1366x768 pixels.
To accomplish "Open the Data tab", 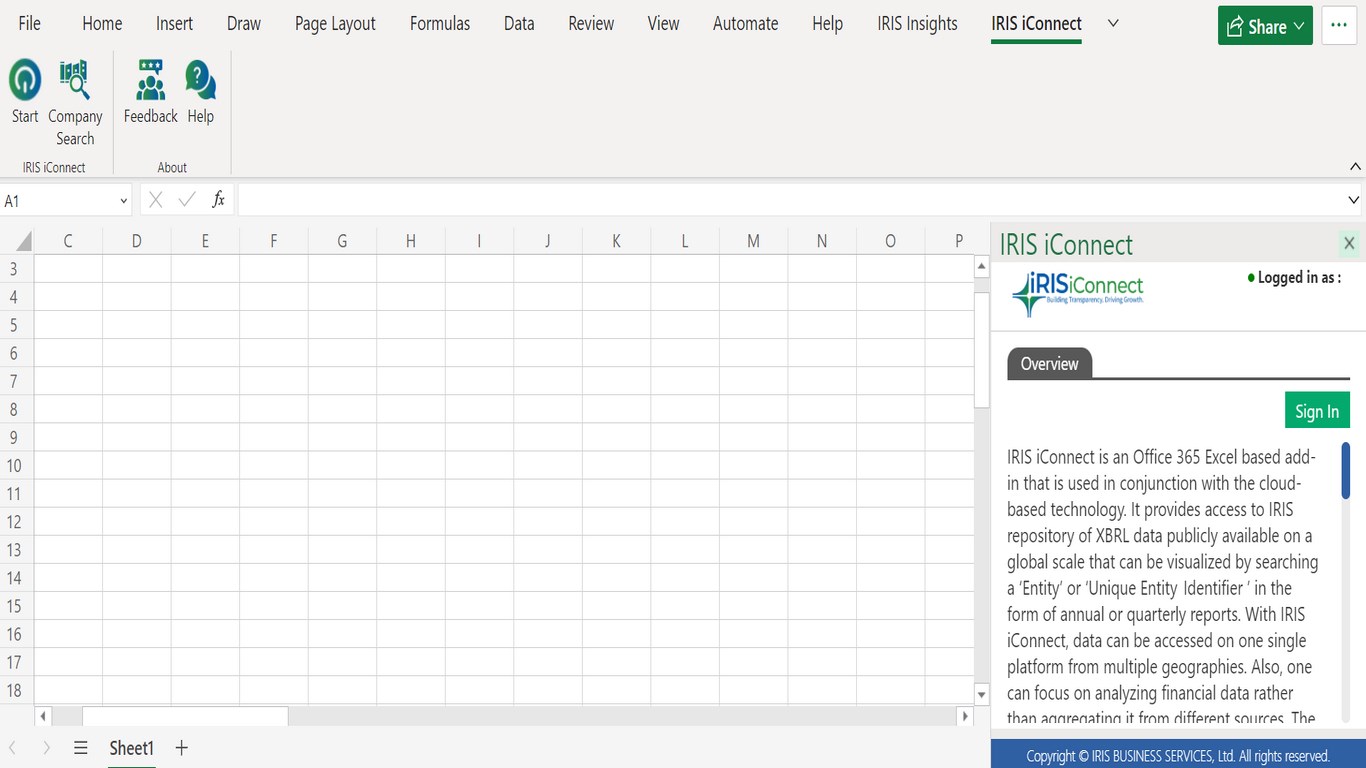I will pos(519,24).
